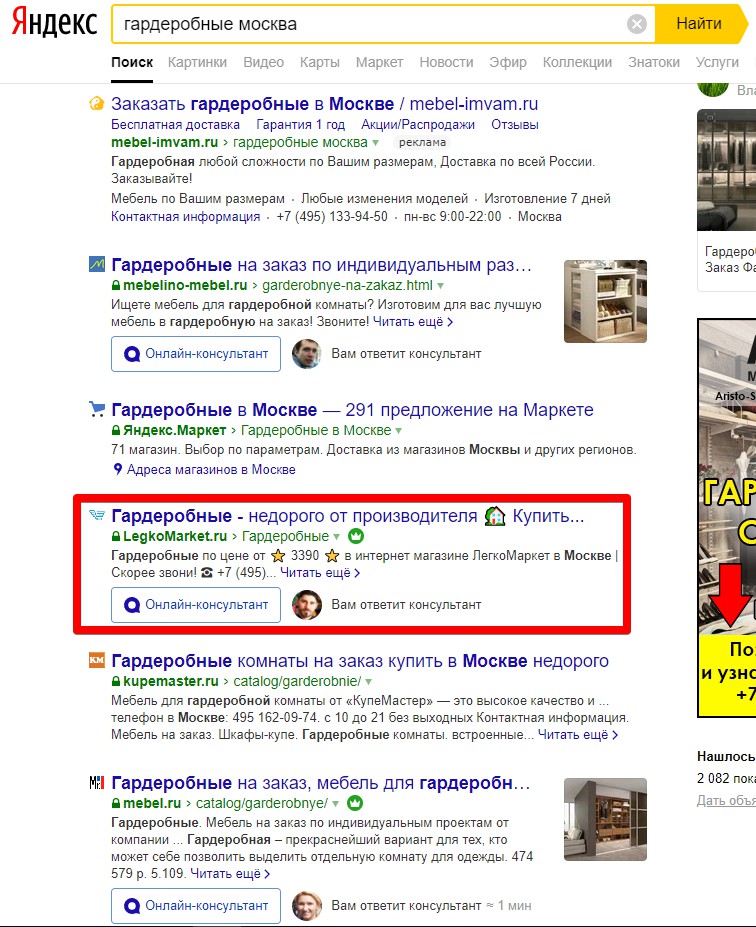
Task: Click the Найти search button
Action: tap(699, 24)
